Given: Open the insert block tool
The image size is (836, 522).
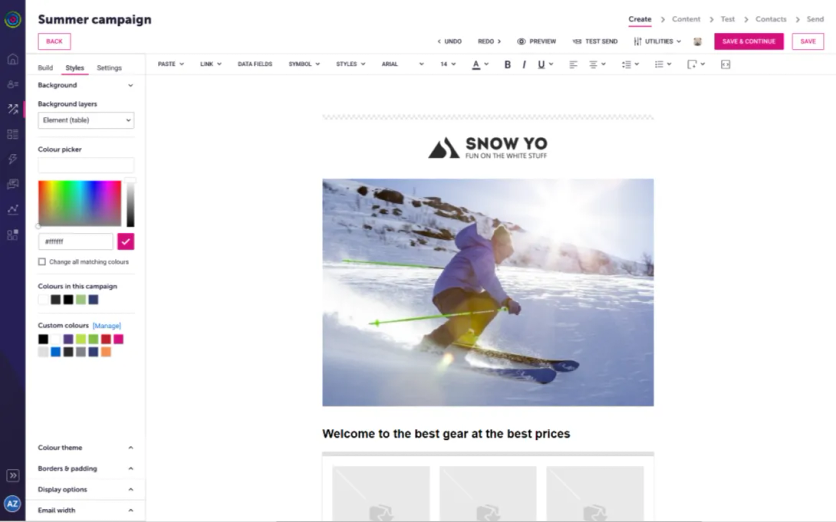Looking at the screenshot, I should 696,65.
